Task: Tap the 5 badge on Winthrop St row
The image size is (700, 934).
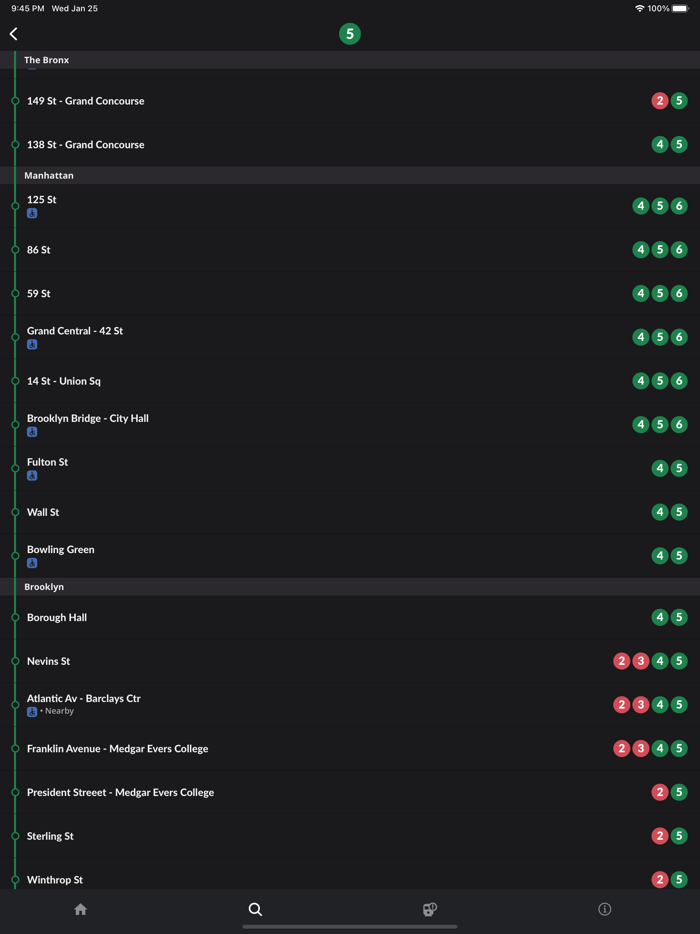Action: click(679, 880)
